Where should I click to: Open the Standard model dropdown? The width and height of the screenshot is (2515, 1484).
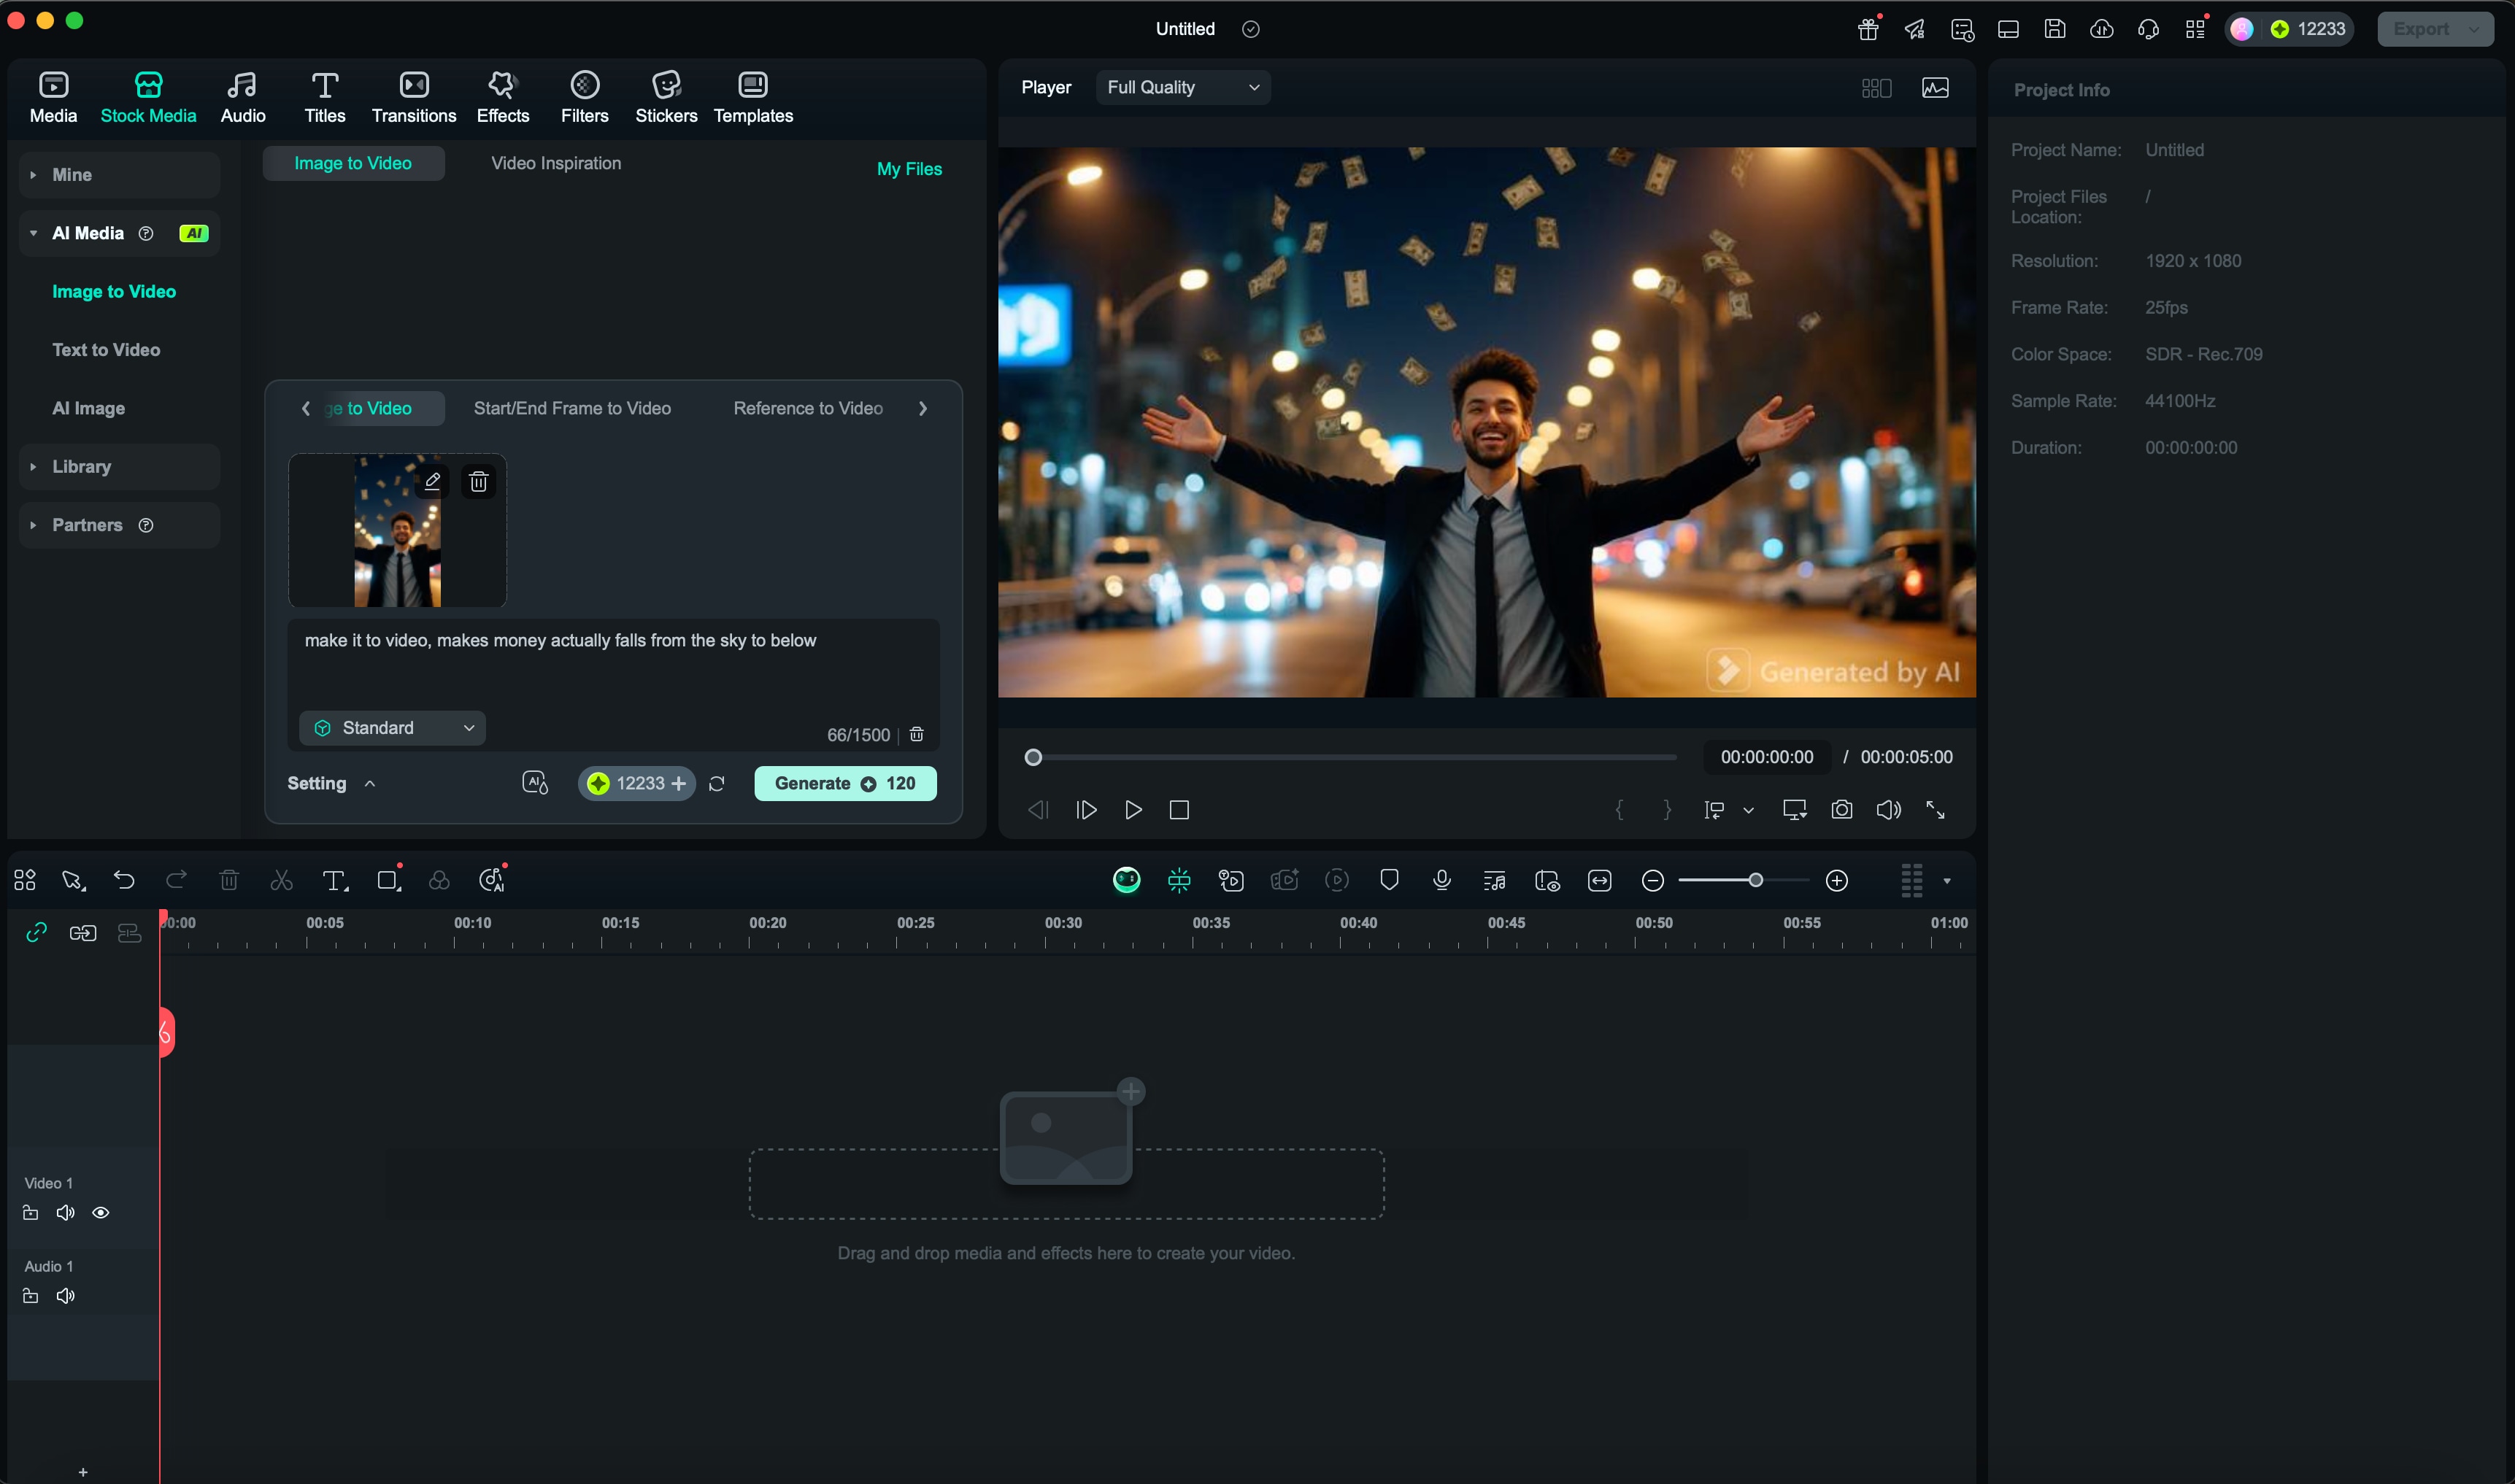[x=392, y=728]
